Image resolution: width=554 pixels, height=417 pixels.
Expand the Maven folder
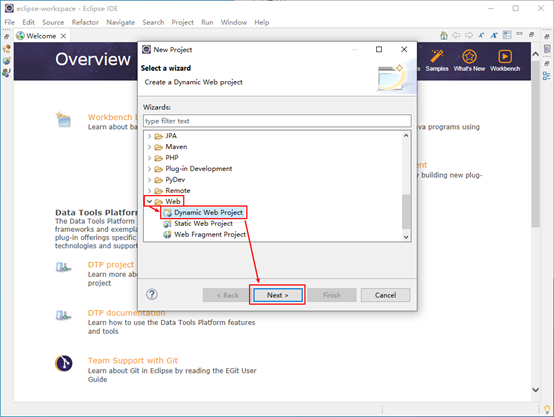[149, 147]
